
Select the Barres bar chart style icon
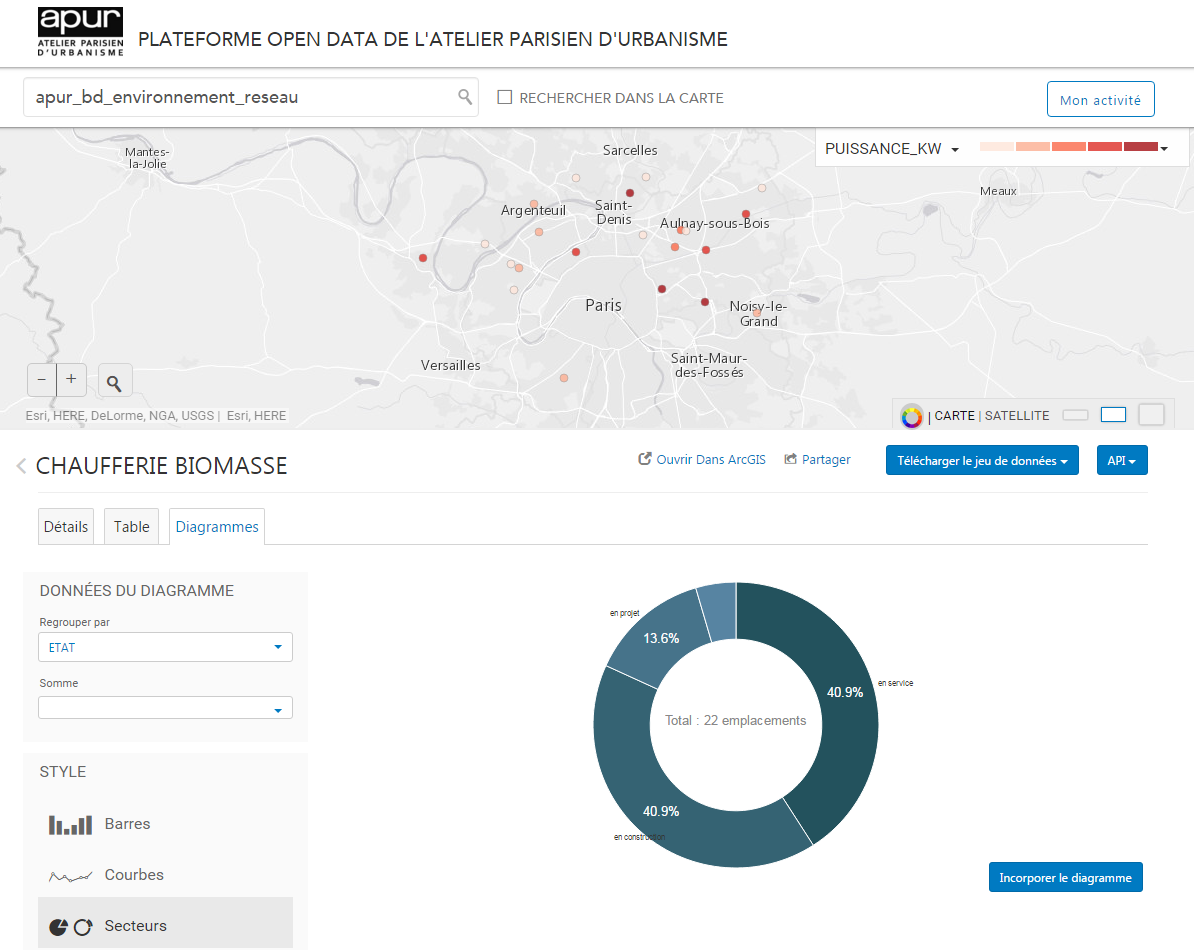pos(70,825)
